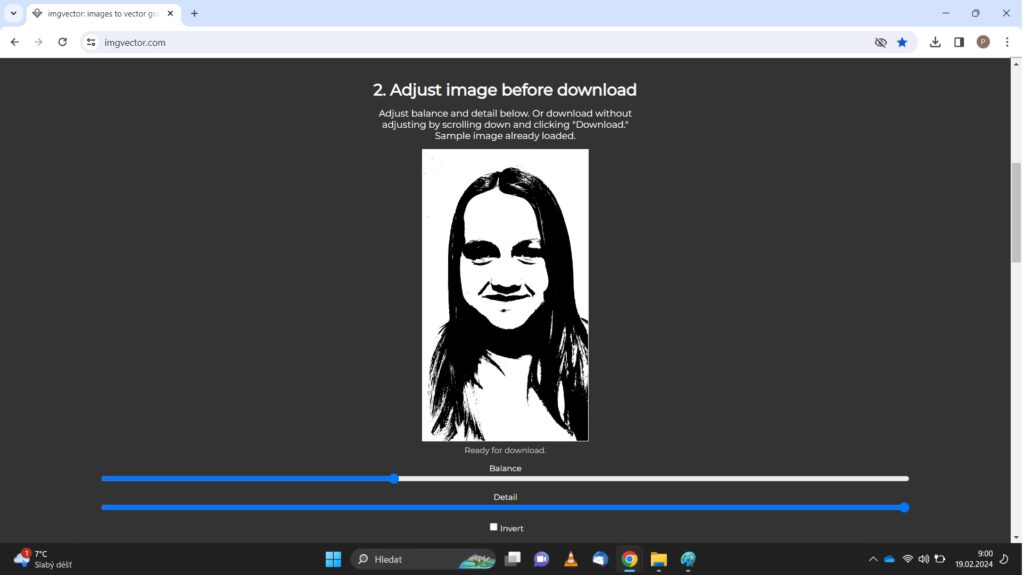Viewport: 1024px width, 575px height.
Task: Click the third-party cookies blocked eye icon
Action: tap(880, 42)
